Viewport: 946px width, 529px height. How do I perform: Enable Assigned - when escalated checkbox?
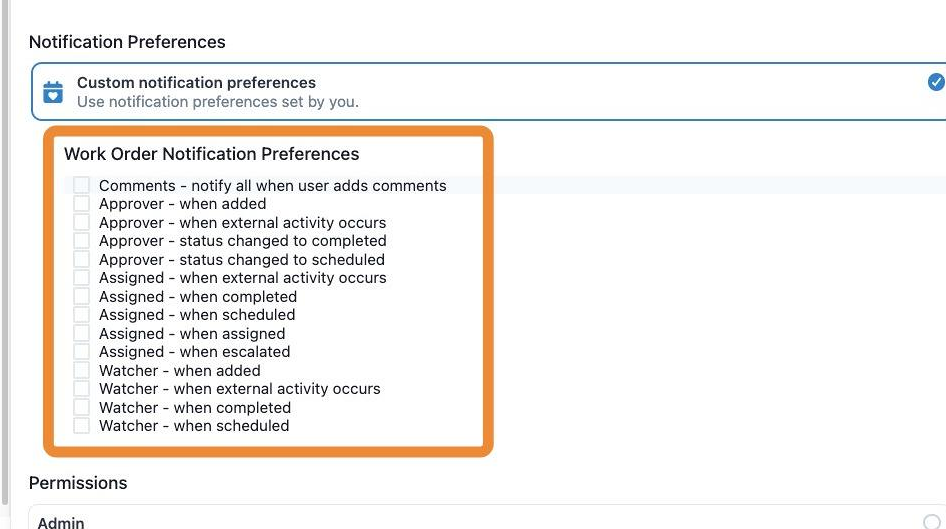coord(81,352)
